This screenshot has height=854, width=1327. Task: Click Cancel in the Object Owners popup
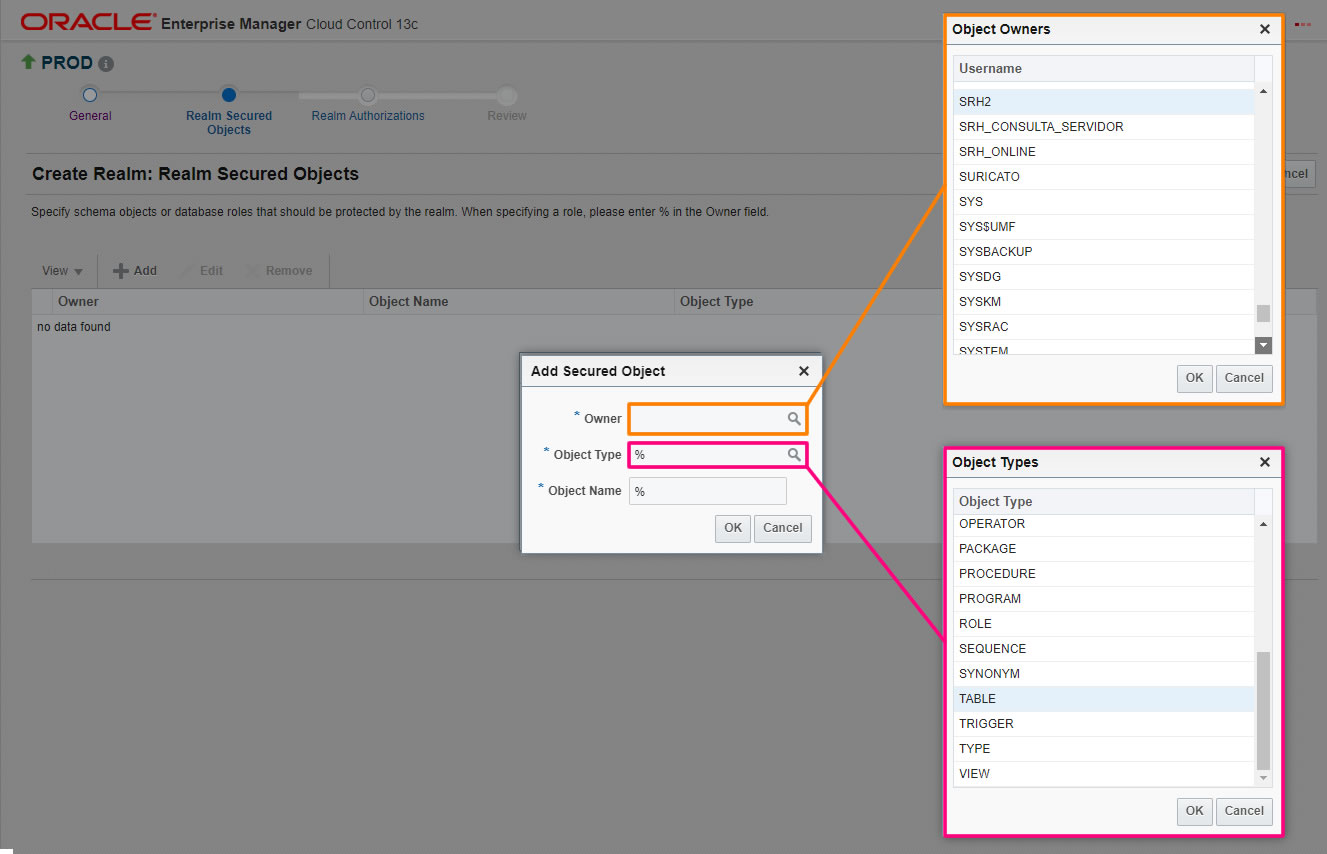[1244, 378]
